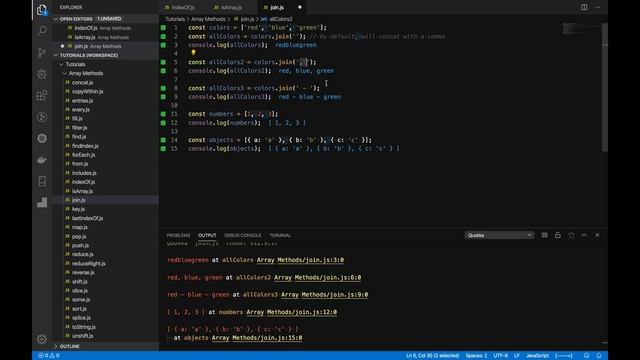Open link Array Methods/join.js:6:0 in output

click(x=317, y=278)
